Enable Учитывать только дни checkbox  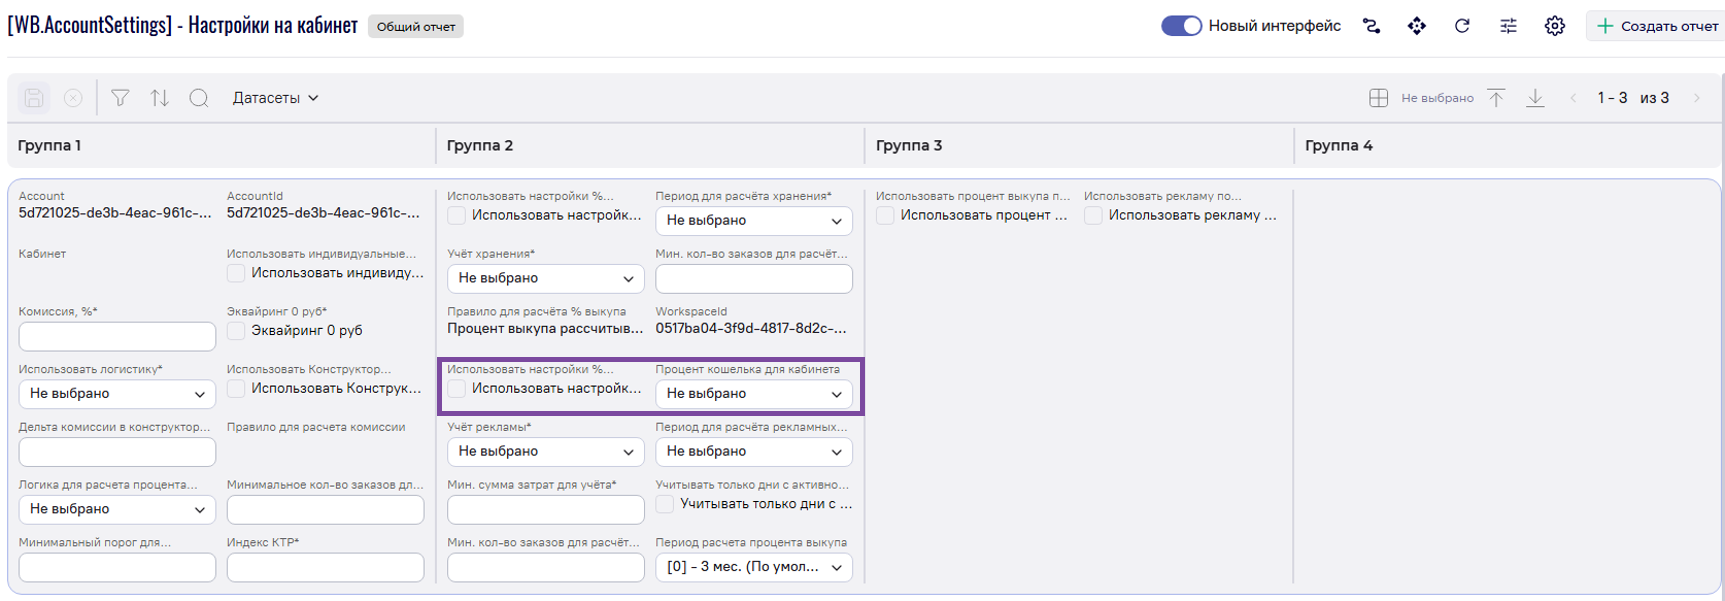pyautogui.click(x=665, y=504)
